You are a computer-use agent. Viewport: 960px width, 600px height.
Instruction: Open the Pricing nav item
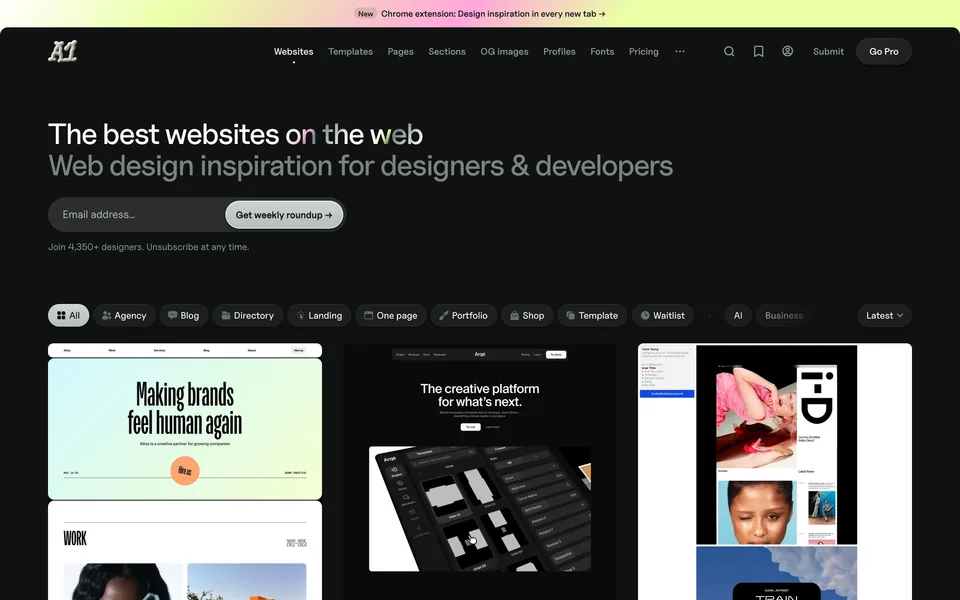click(643, 51)
